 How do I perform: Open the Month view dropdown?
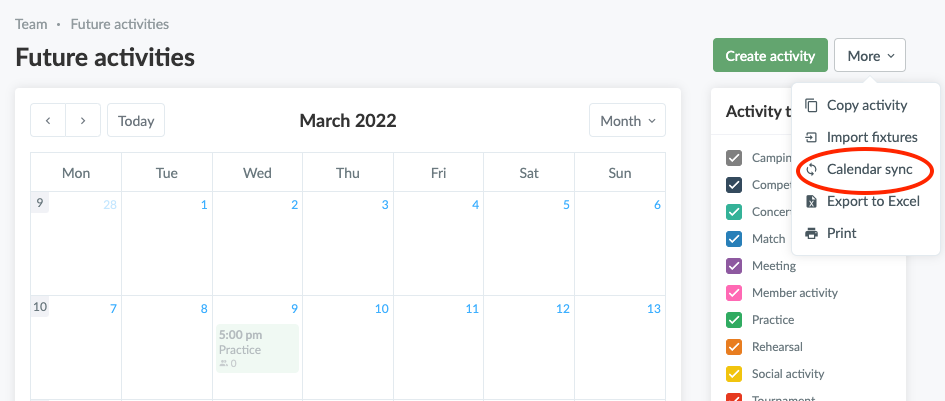click(x=627, y=121)
